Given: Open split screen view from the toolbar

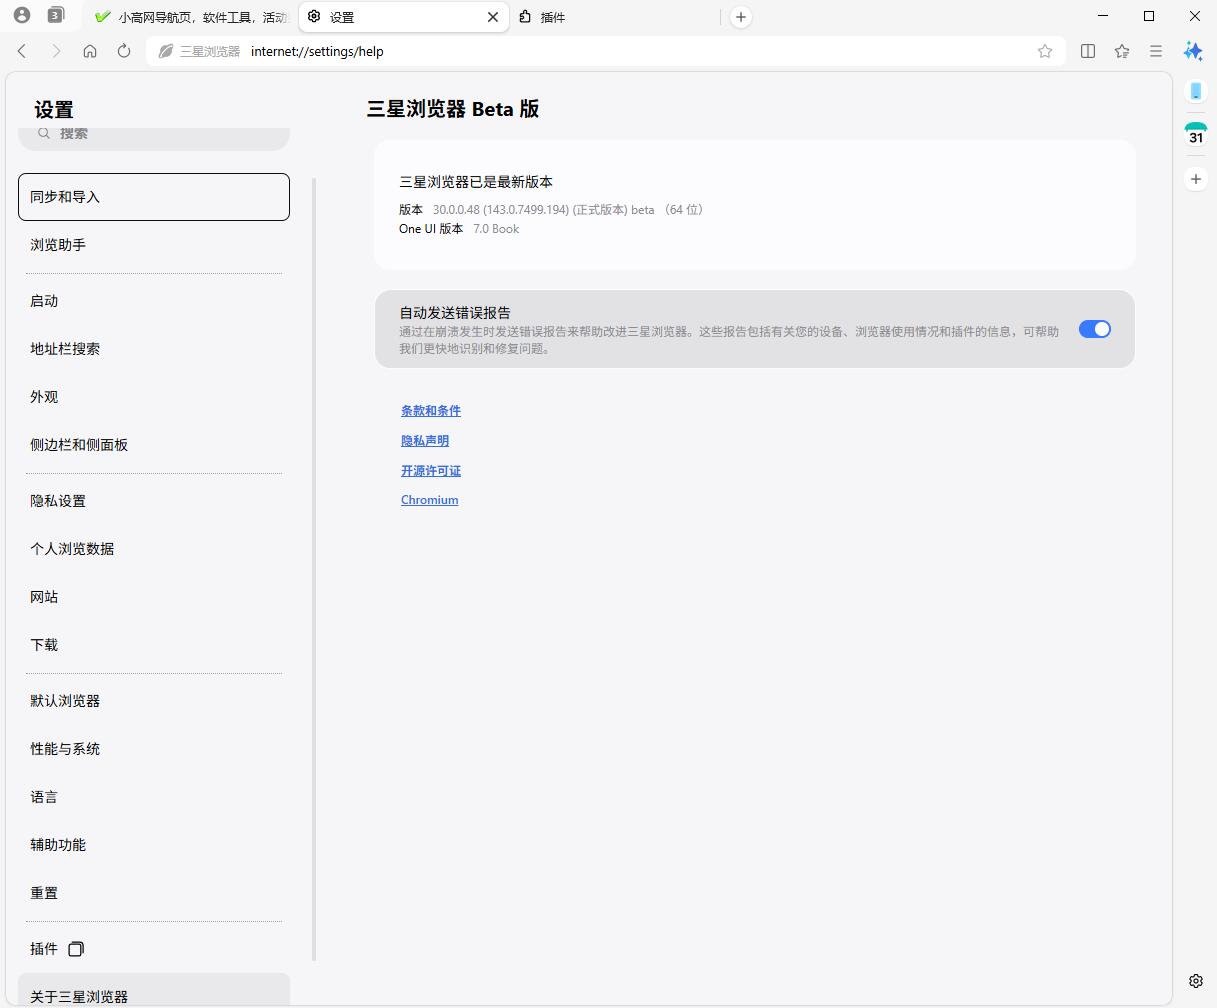Looking at the screenshot, I should [1087, 51].
